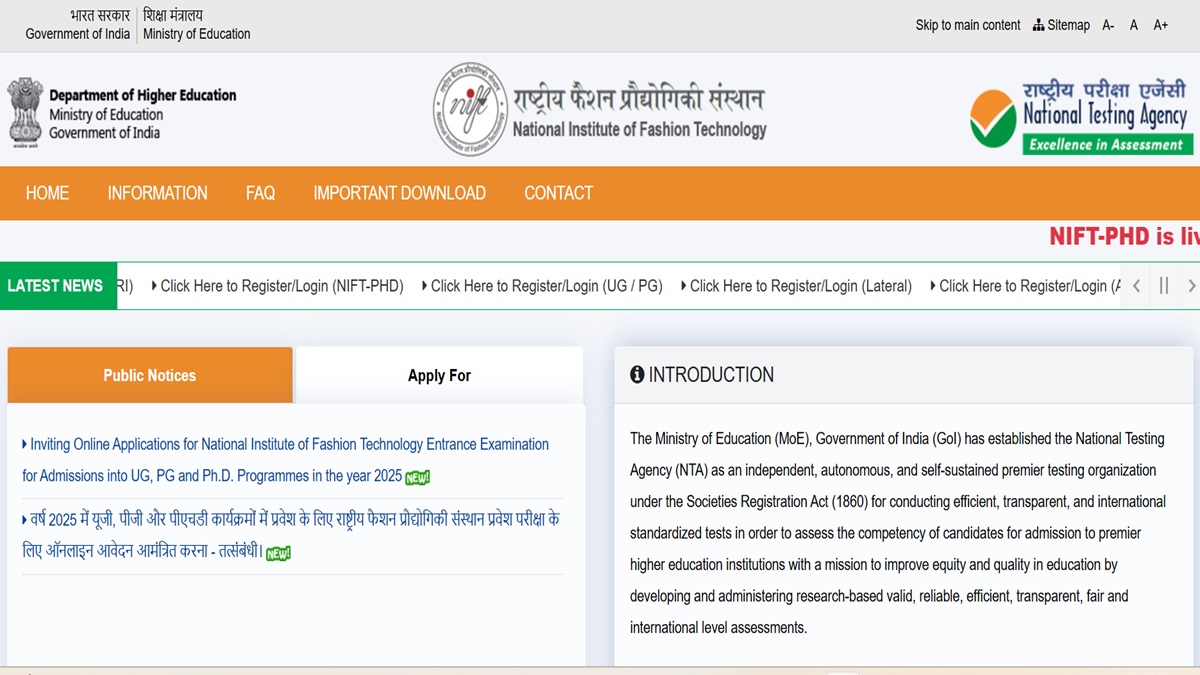1200x675 pixels.
Task: Click the National Institute of Fashion Technology title
Action: coord(639,129)
